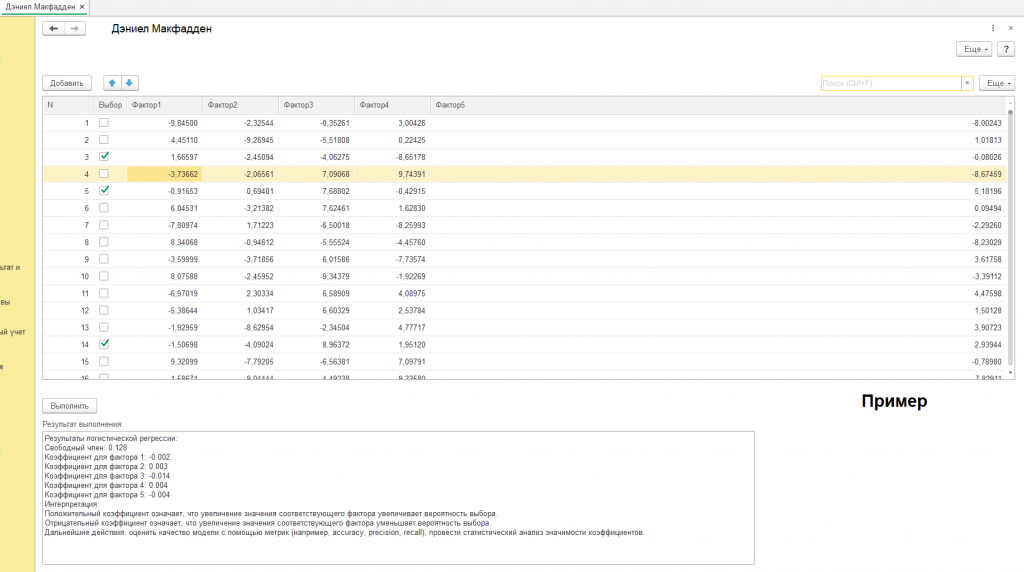Select cell 6,01586 in row 9

point(317,259)
